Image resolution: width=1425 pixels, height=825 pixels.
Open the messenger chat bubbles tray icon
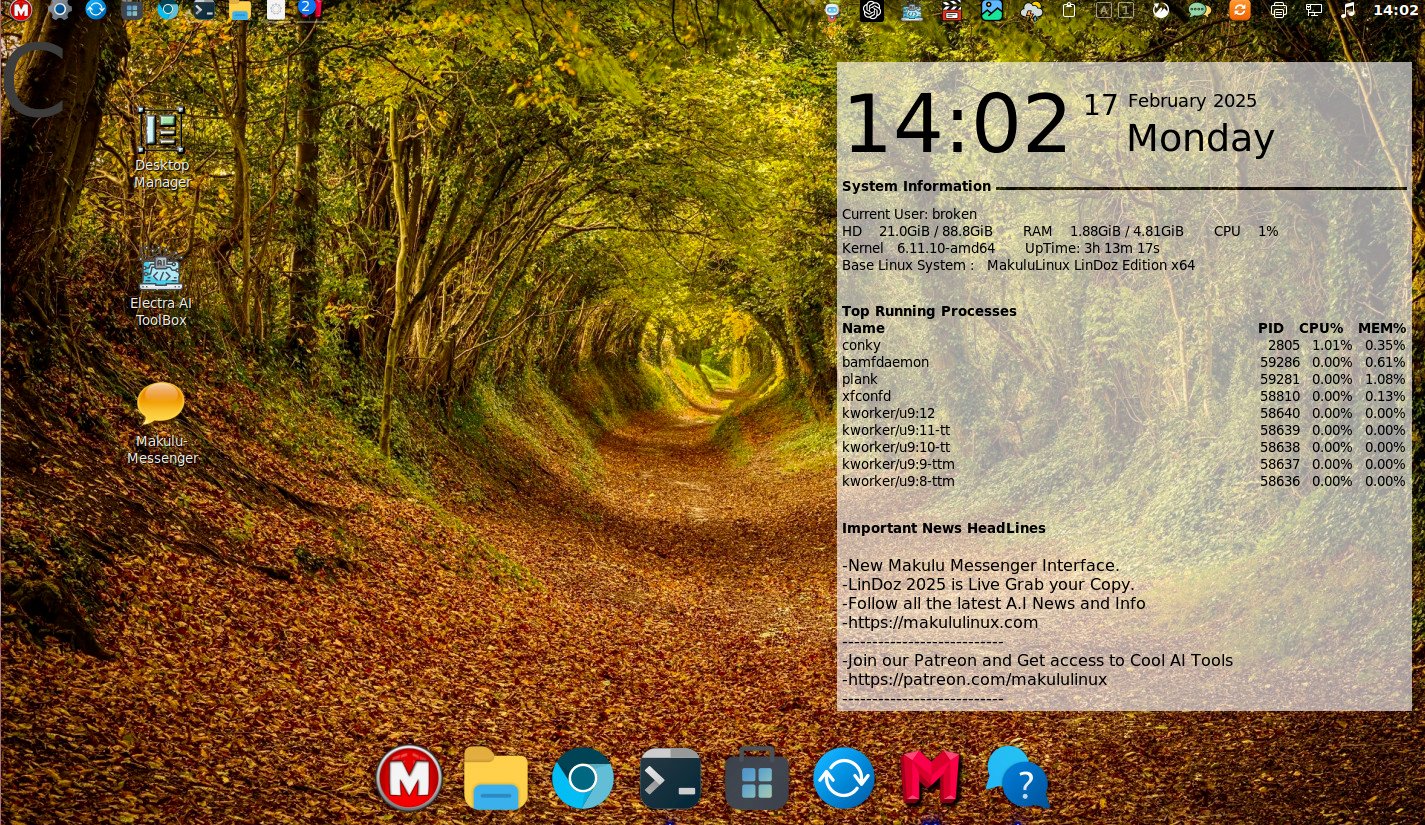pyautogui.click(x=1199, y=11)
